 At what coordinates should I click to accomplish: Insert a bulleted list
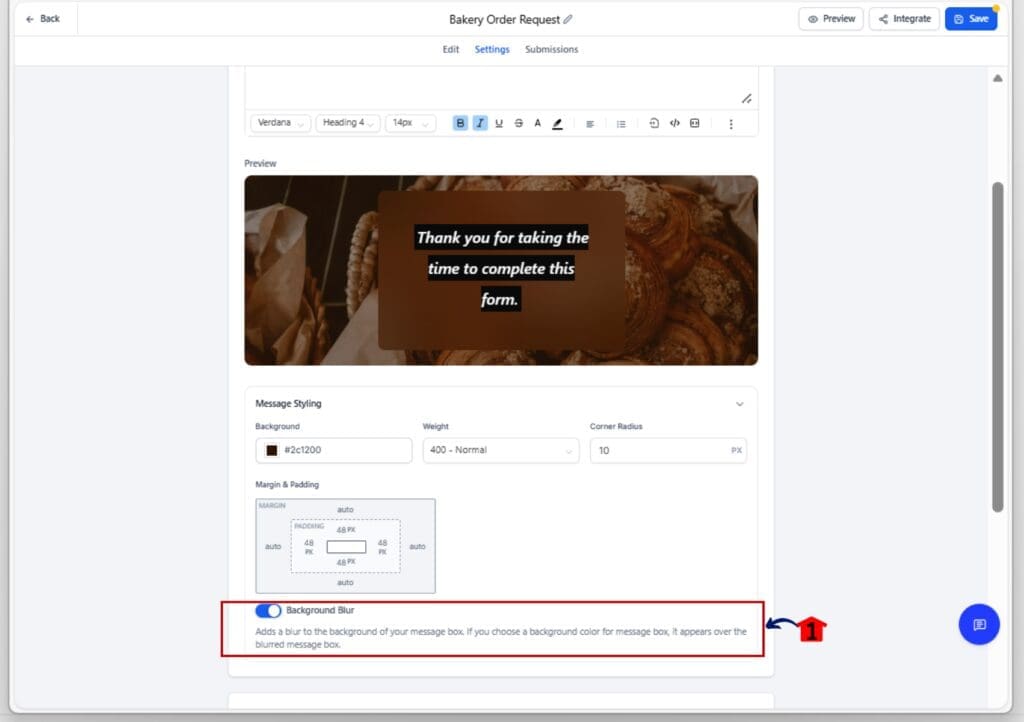point(621,123)
